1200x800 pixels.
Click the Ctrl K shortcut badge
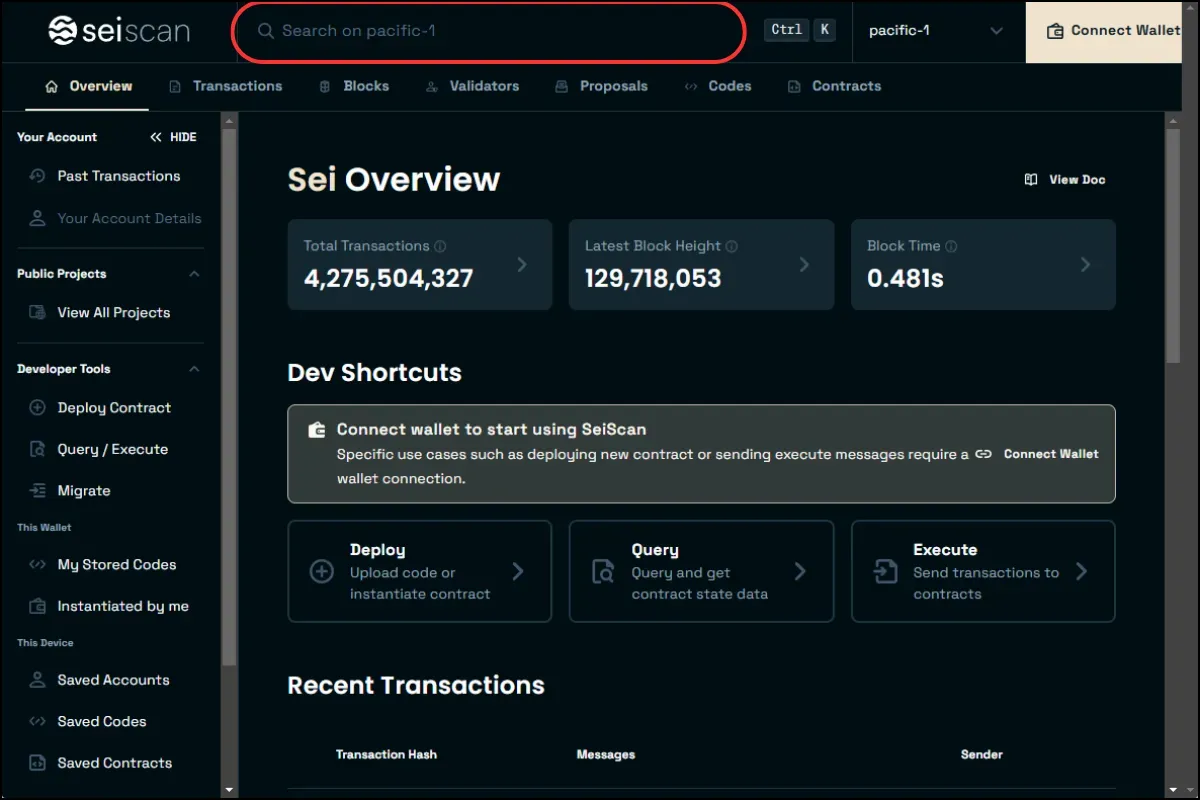click(800, 30)
